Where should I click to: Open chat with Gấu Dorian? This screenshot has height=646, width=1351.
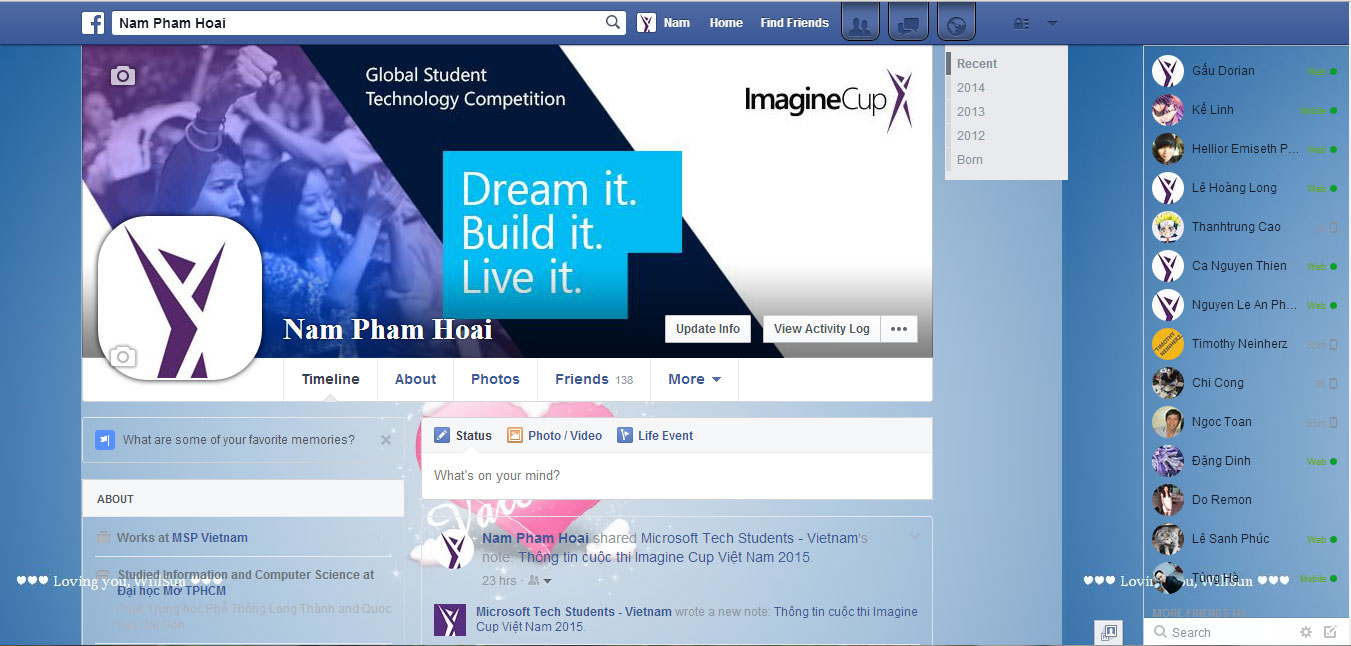pyautogui.click(x=1245, y=71)
